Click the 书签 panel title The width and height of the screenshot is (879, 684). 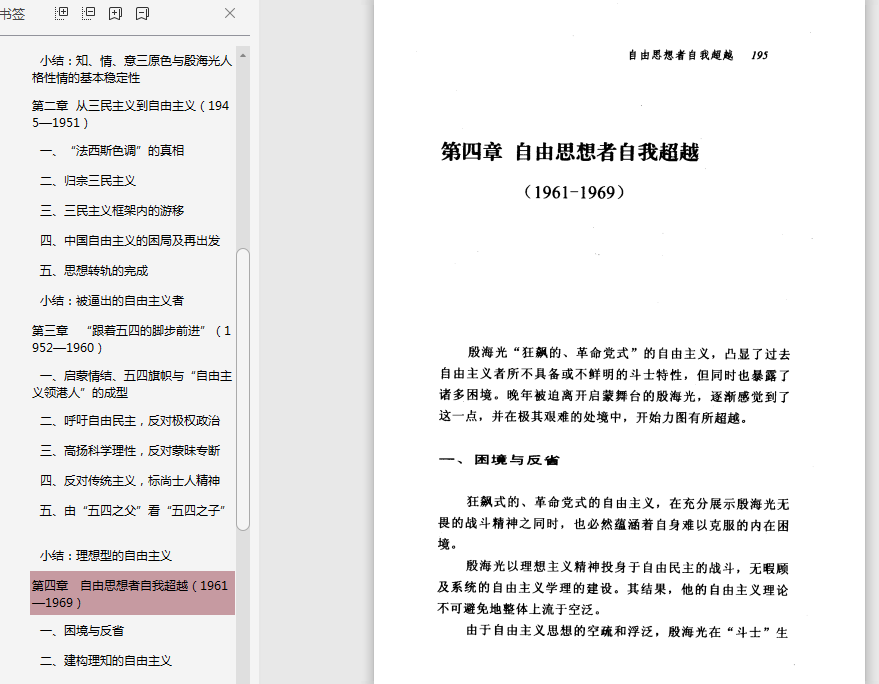click(x=12, y=14)
